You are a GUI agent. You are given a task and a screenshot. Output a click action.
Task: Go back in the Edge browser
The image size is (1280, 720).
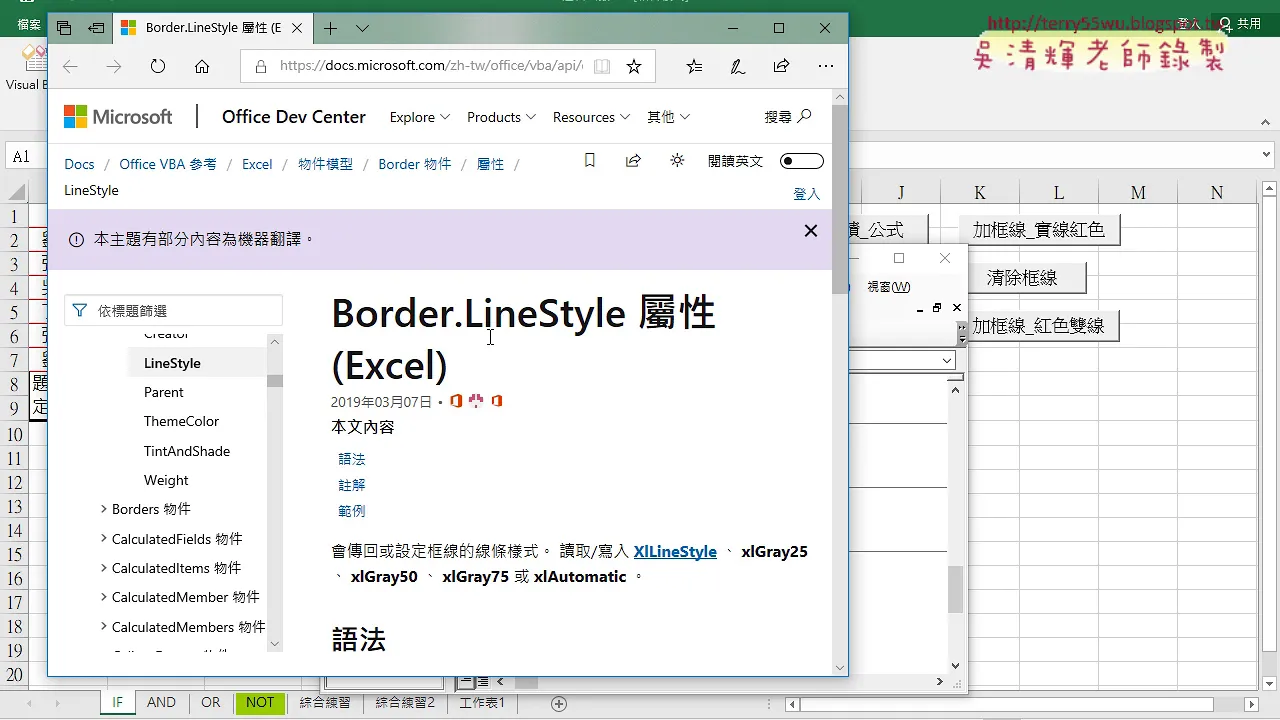pyautogui.click(x=70, y=67)
